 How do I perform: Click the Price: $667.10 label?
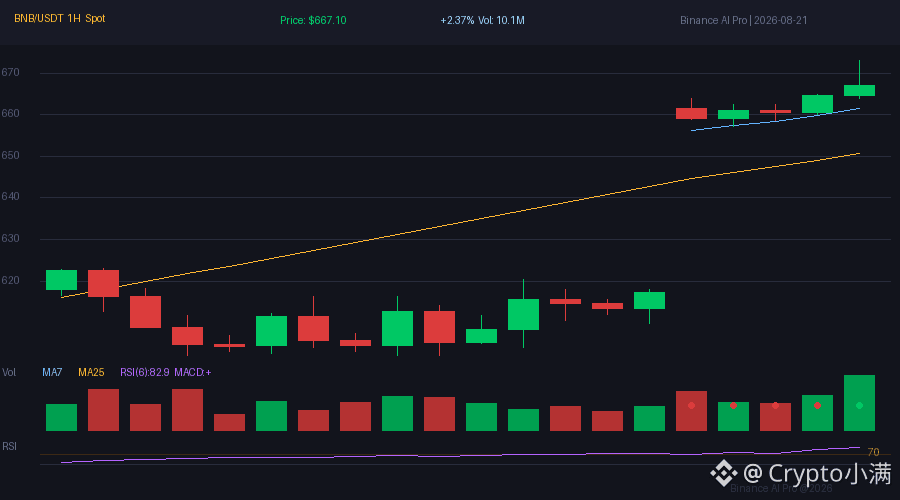(x=313, y=20)
